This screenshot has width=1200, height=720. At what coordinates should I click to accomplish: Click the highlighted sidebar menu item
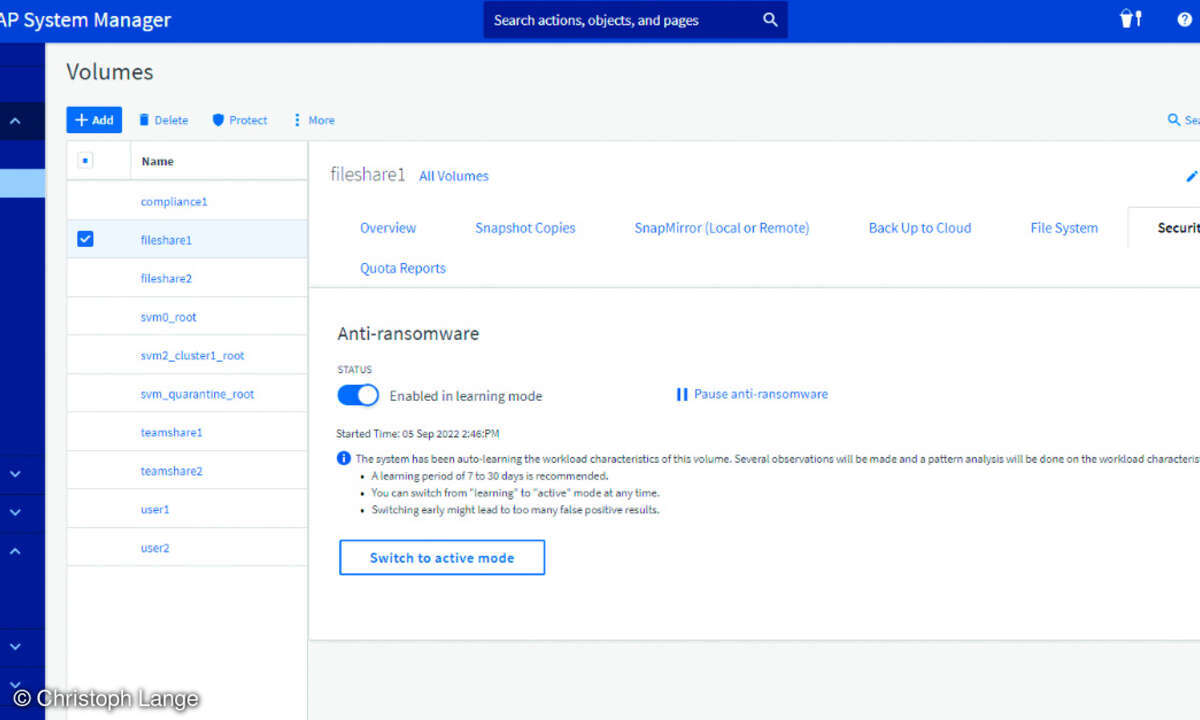click(x=22, y=183)
